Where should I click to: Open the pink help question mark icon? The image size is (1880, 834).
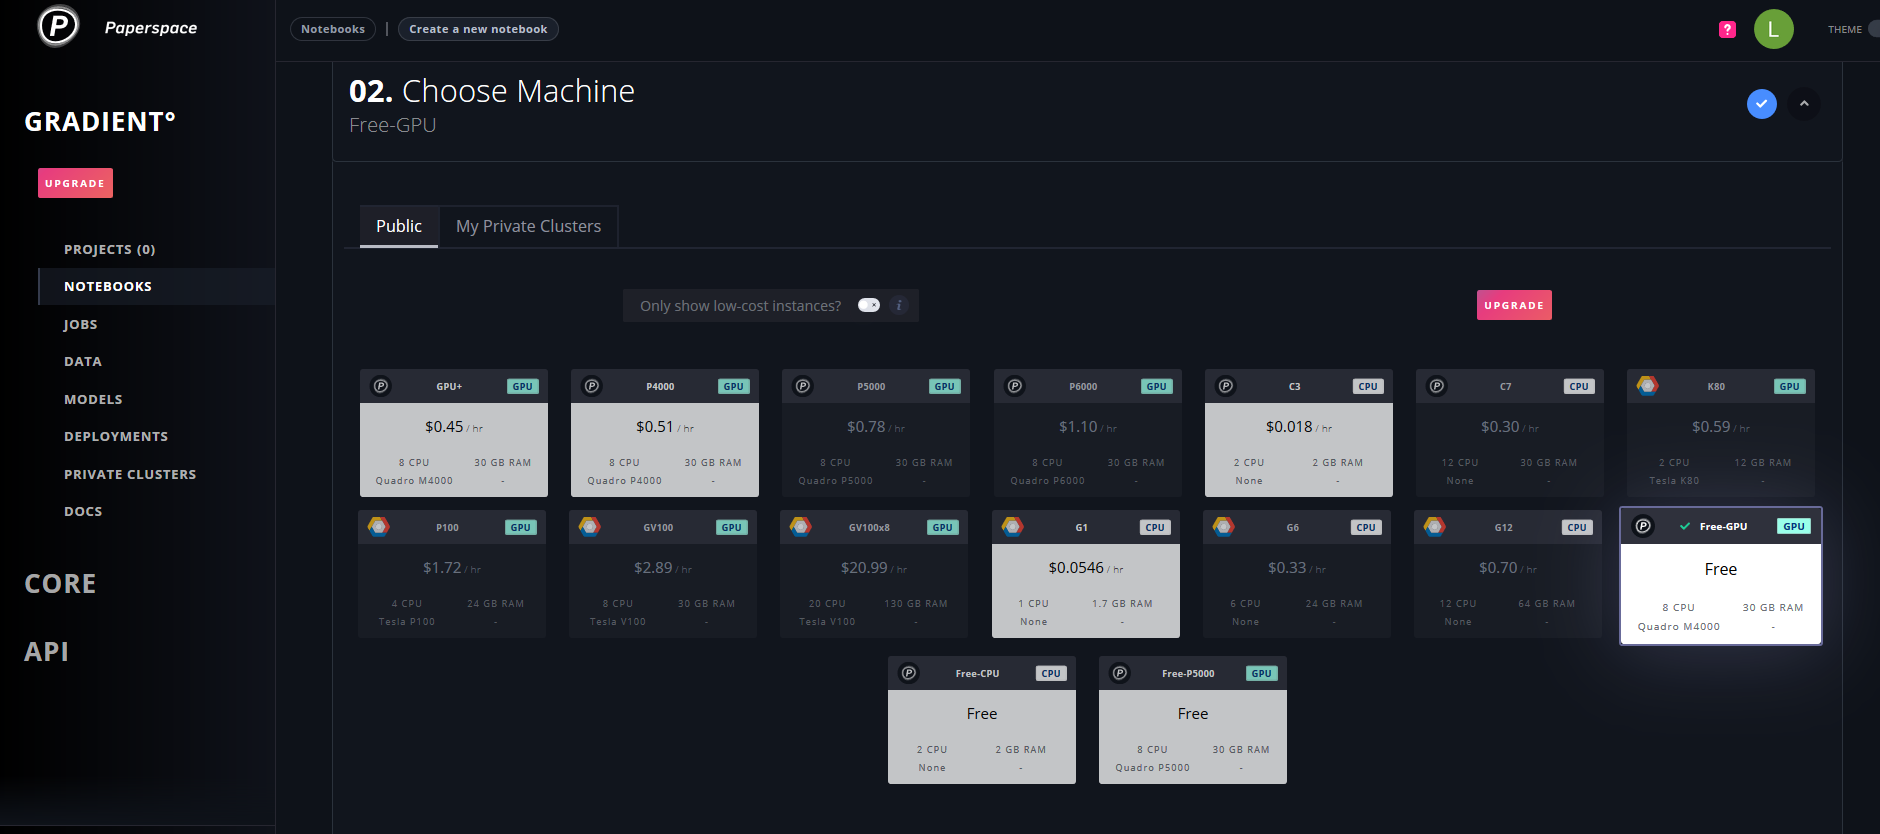[1727, 30]
